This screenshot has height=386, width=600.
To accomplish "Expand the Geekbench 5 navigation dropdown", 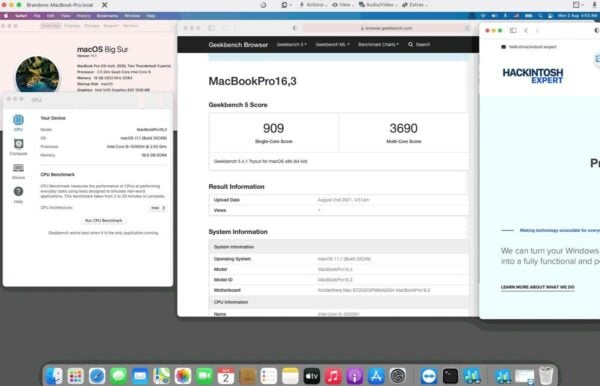I will coord(292,44).
